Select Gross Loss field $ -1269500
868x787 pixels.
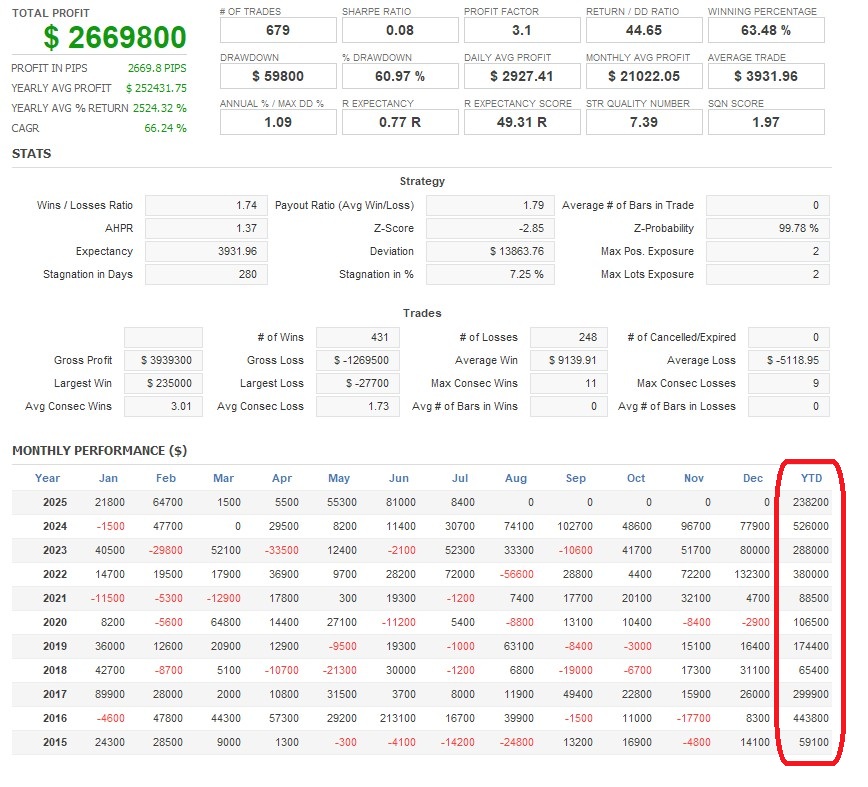[x=358, y=360]
